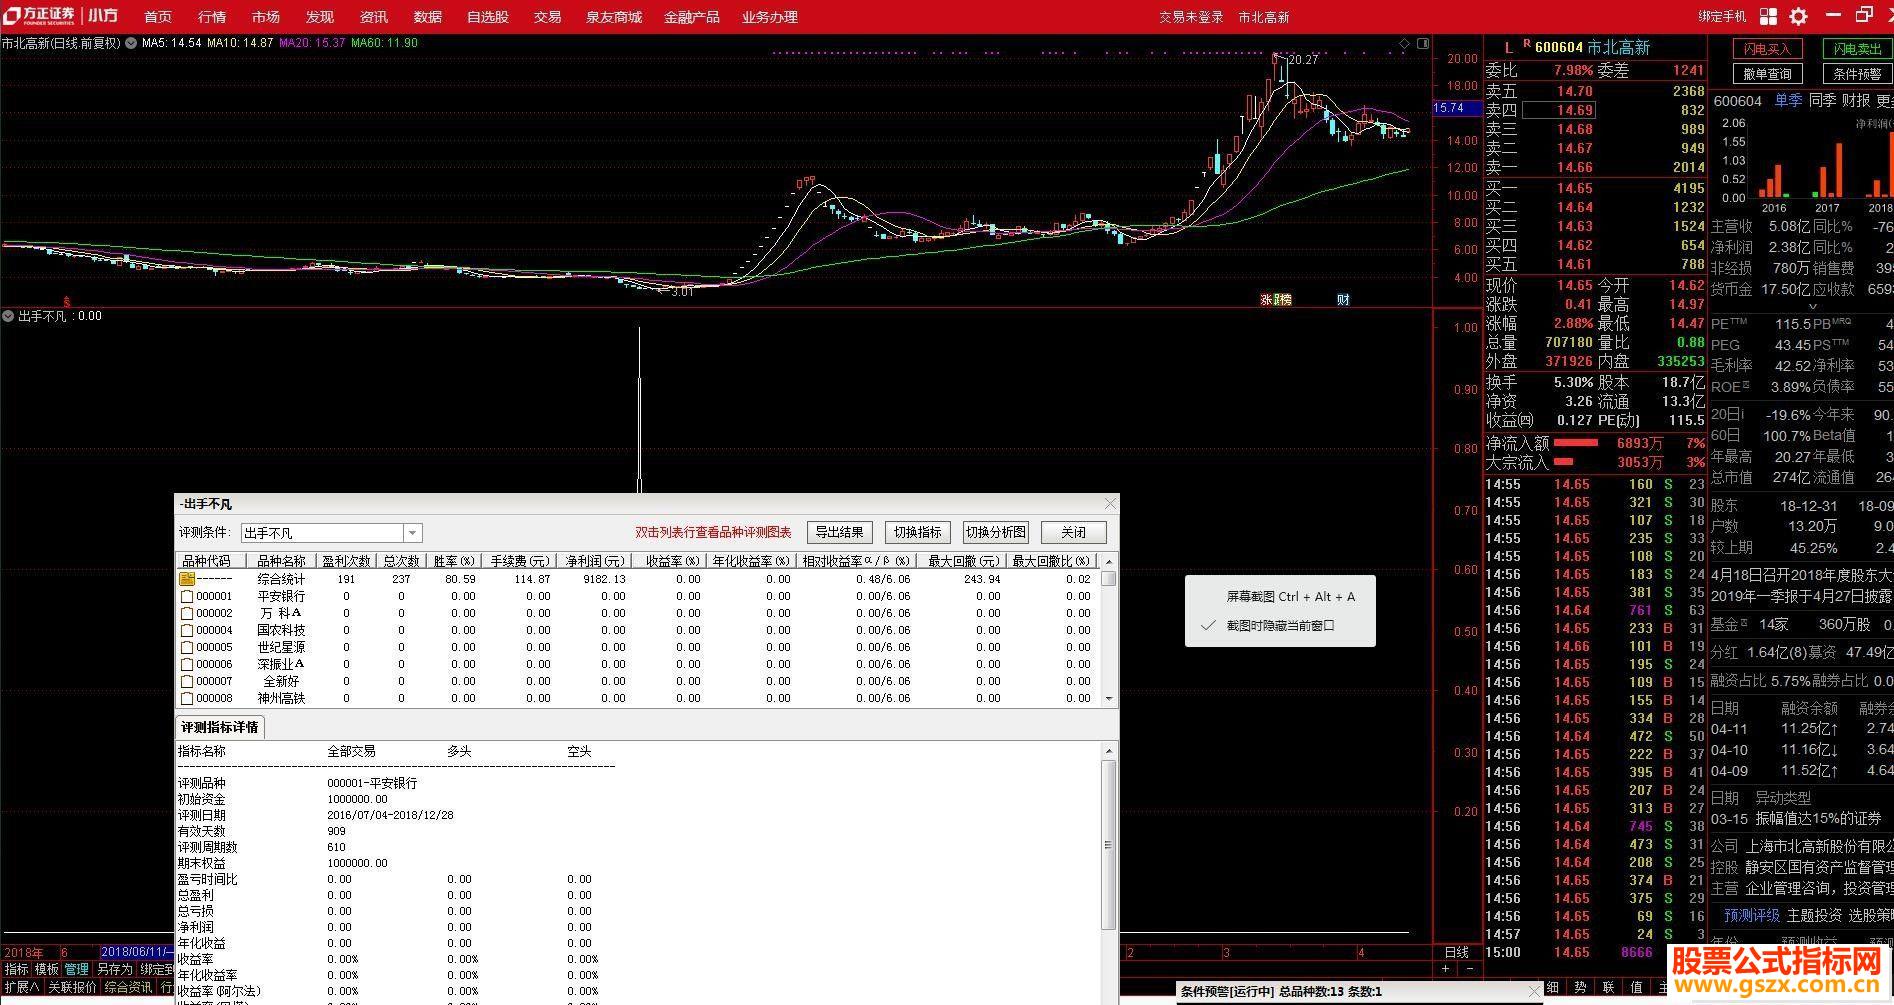The height and width of the screenshot is (1005, 1894).
Task: Click the 日线 period selector
Action: coord(1457,952)
